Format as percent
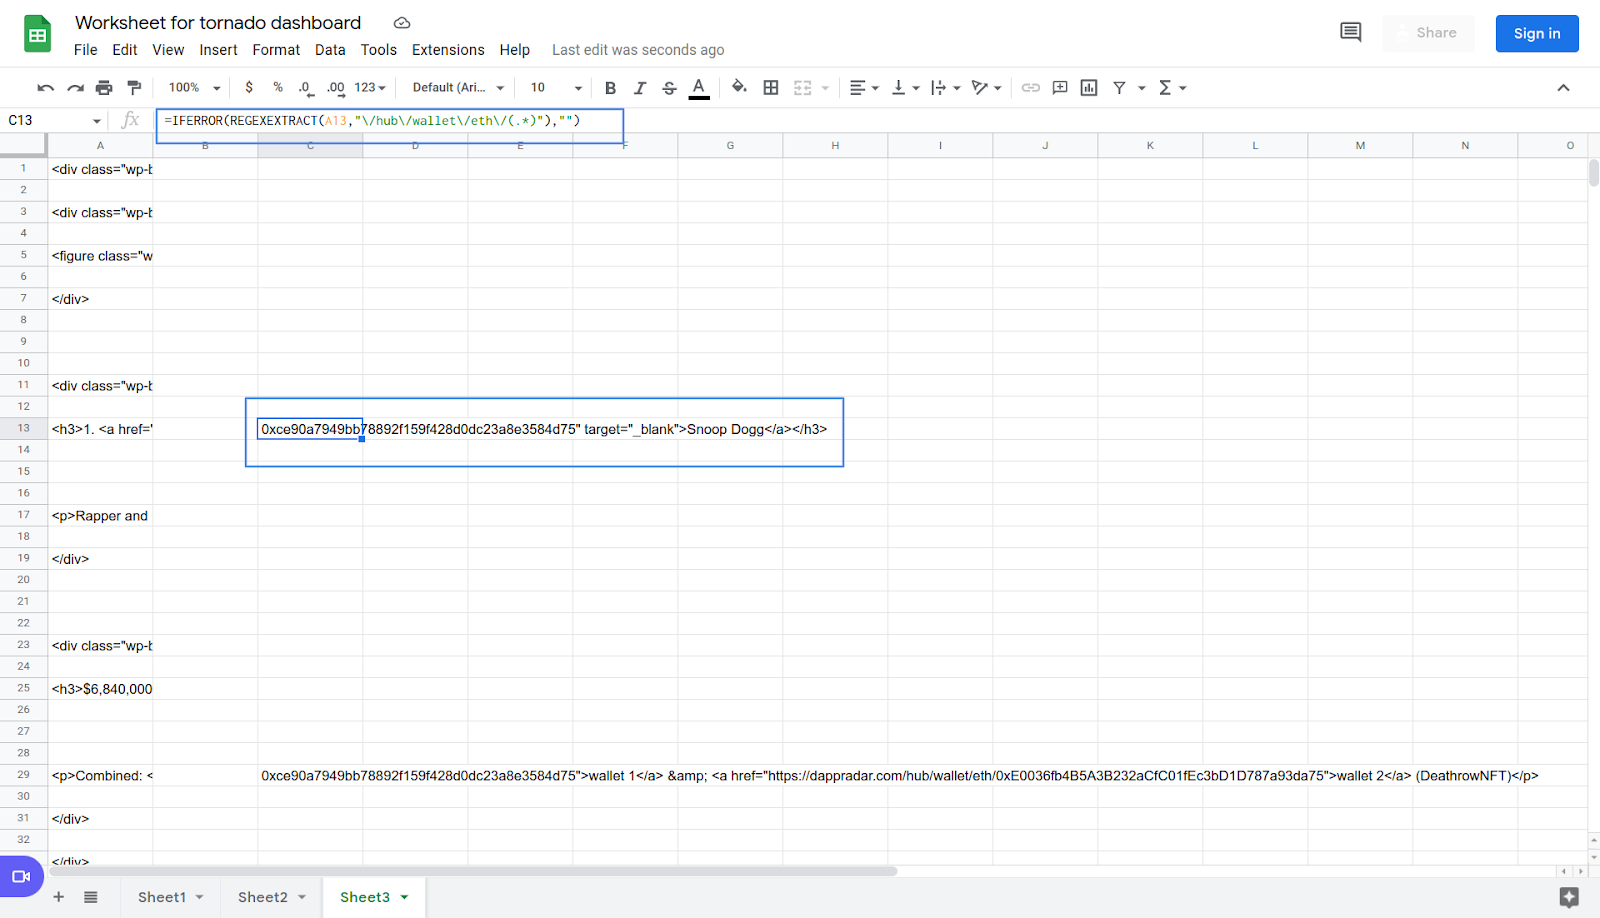Viewport: 1600px width, 918px height. coord(278,88)
